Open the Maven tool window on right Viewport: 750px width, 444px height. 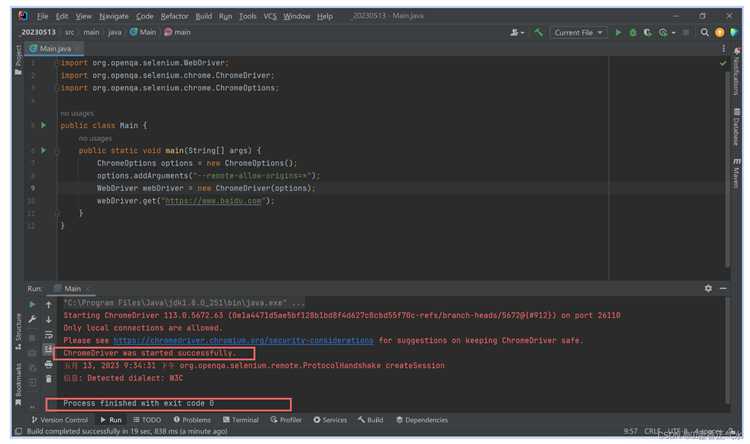tap(737, 173)
